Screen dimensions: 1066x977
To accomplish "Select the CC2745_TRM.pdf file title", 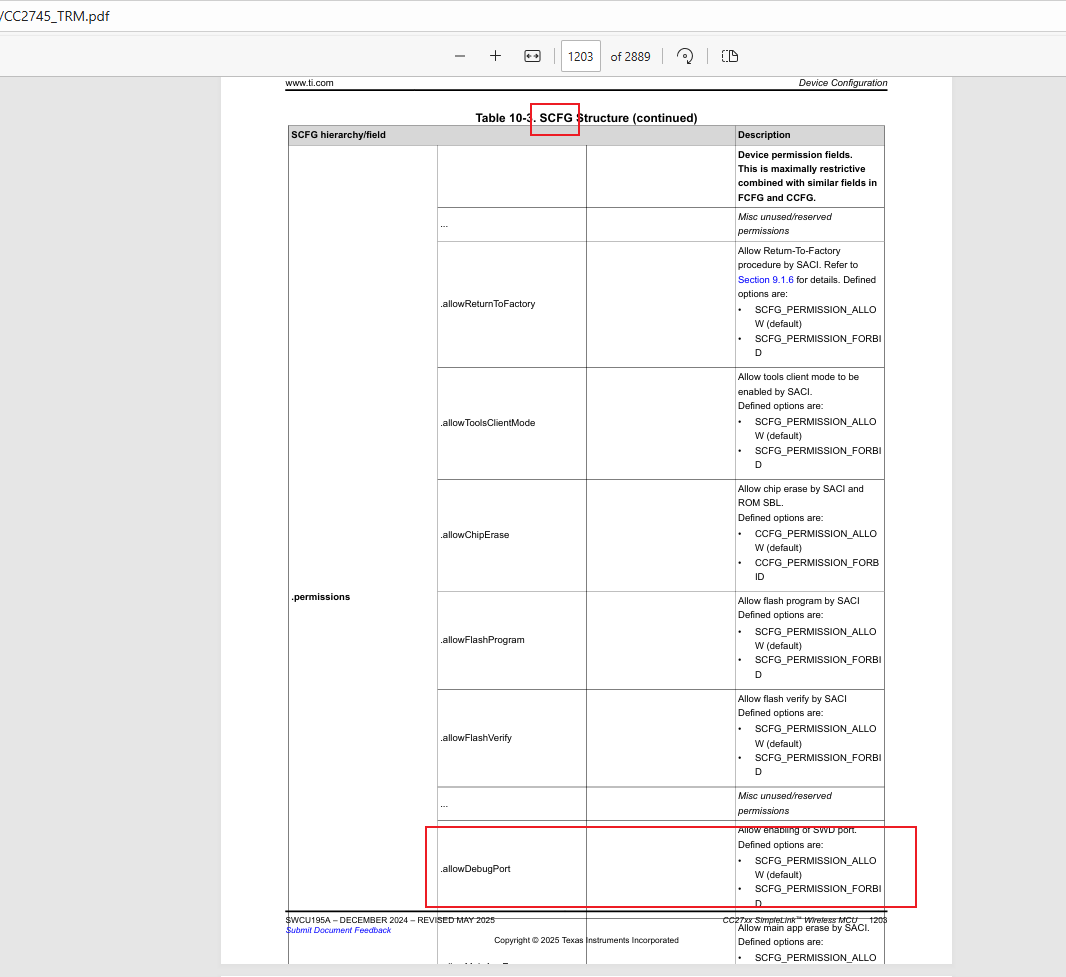I will click(x=54, y=16).
